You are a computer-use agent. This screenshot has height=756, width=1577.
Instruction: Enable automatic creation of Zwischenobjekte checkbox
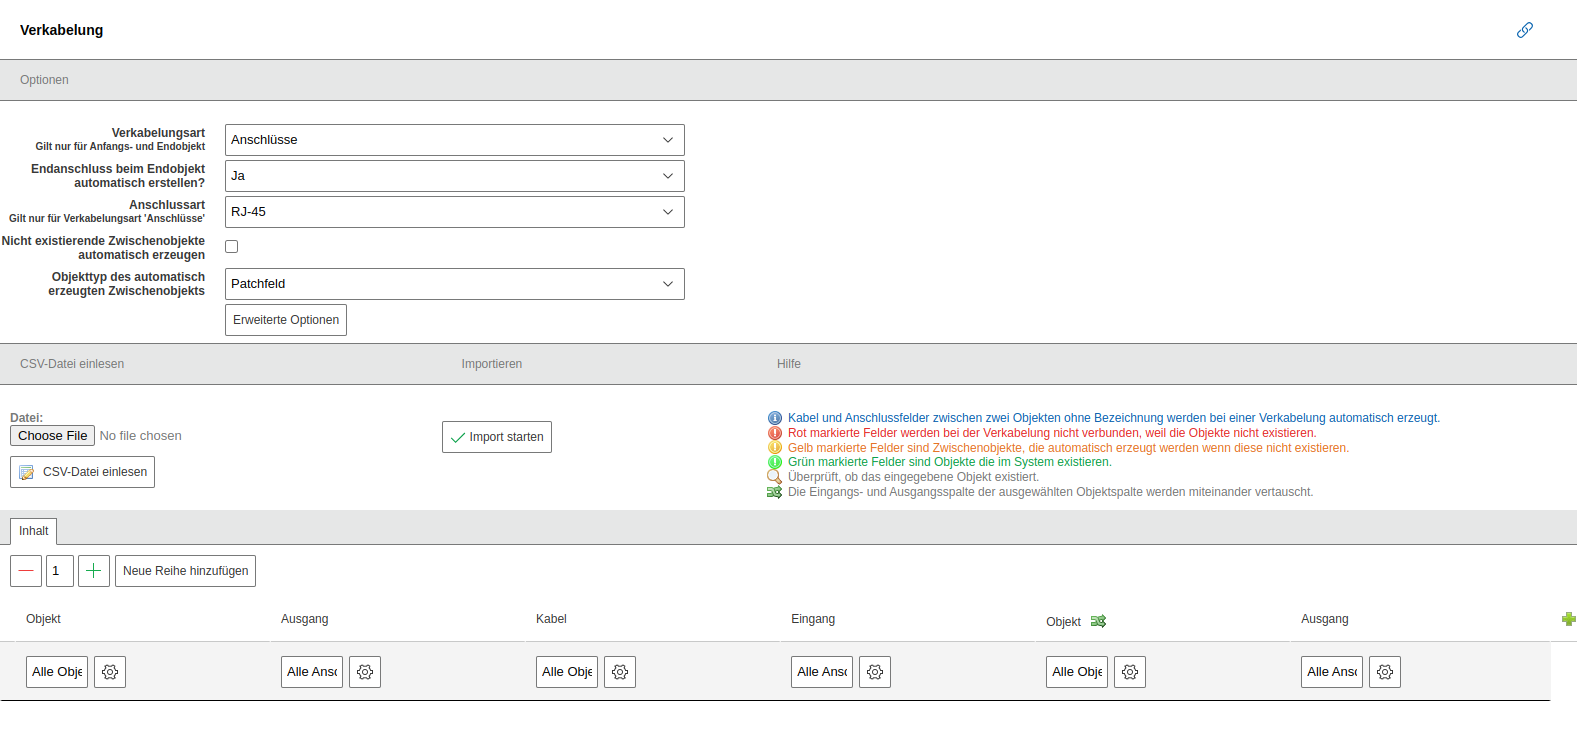click(x=232, y=247)
